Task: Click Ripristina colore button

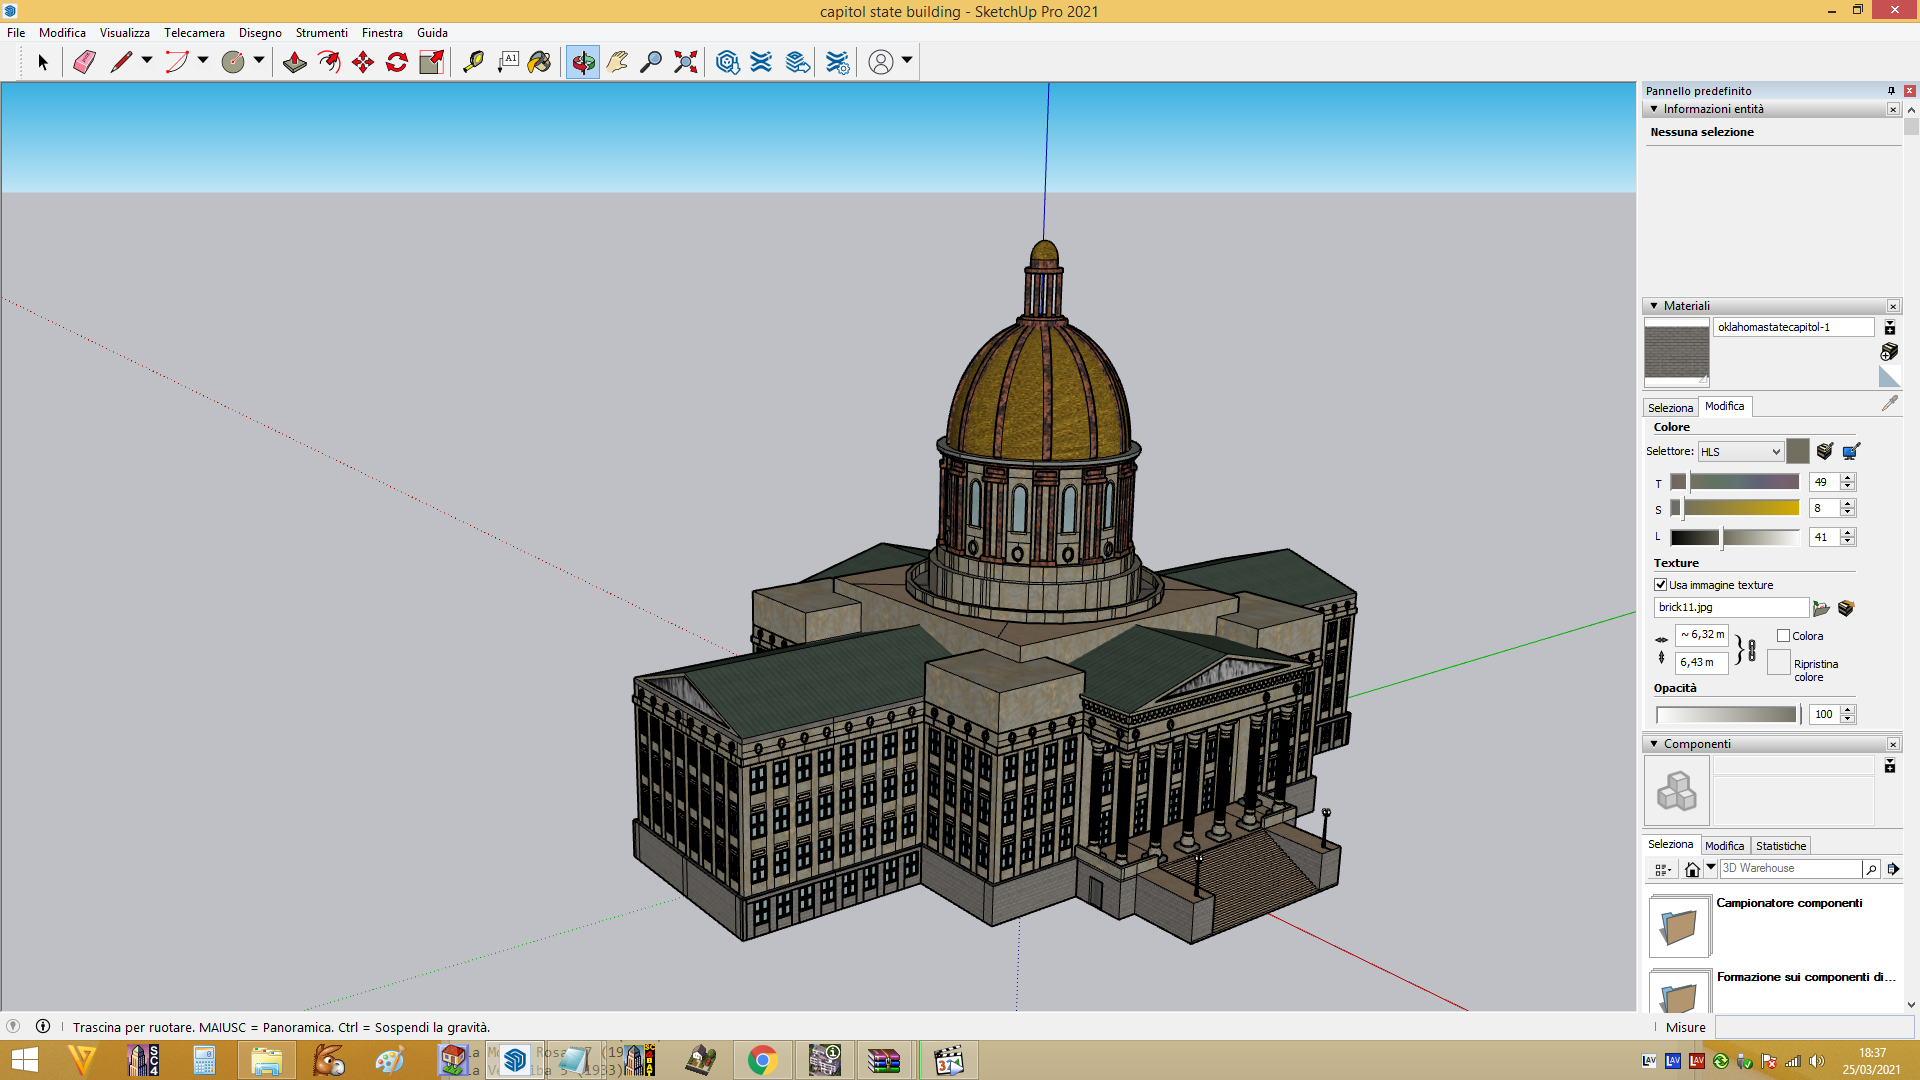Action: point(1779,663)
